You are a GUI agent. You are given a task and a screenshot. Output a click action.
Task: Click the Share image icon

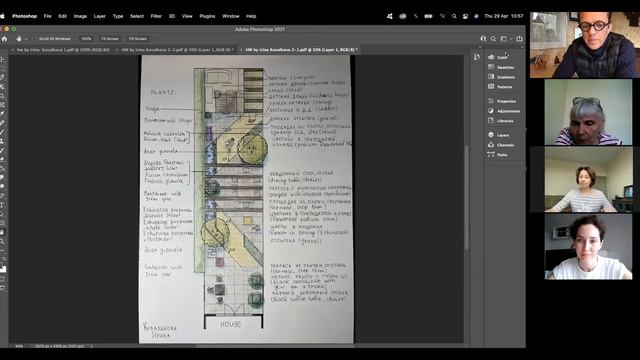tap(519, 39)
